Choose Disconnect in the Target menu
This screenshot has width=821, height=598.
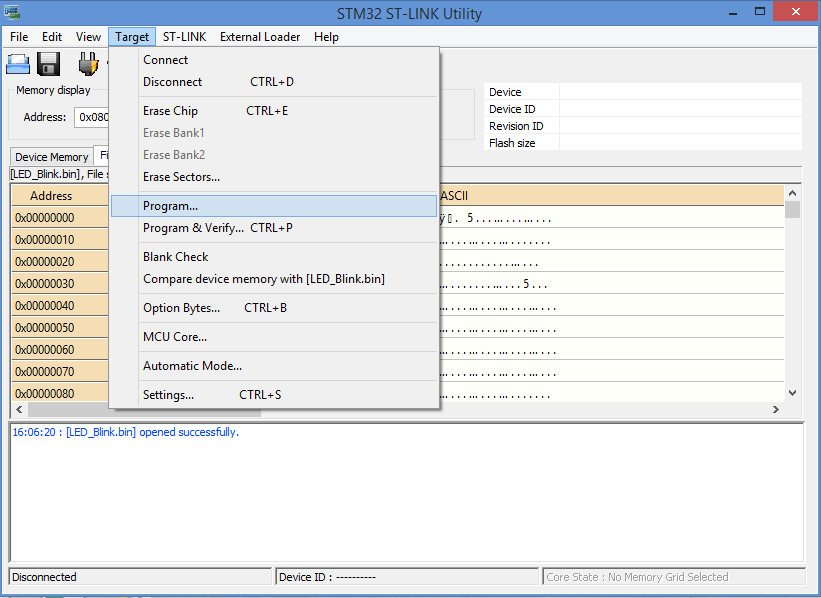[274, 82]
